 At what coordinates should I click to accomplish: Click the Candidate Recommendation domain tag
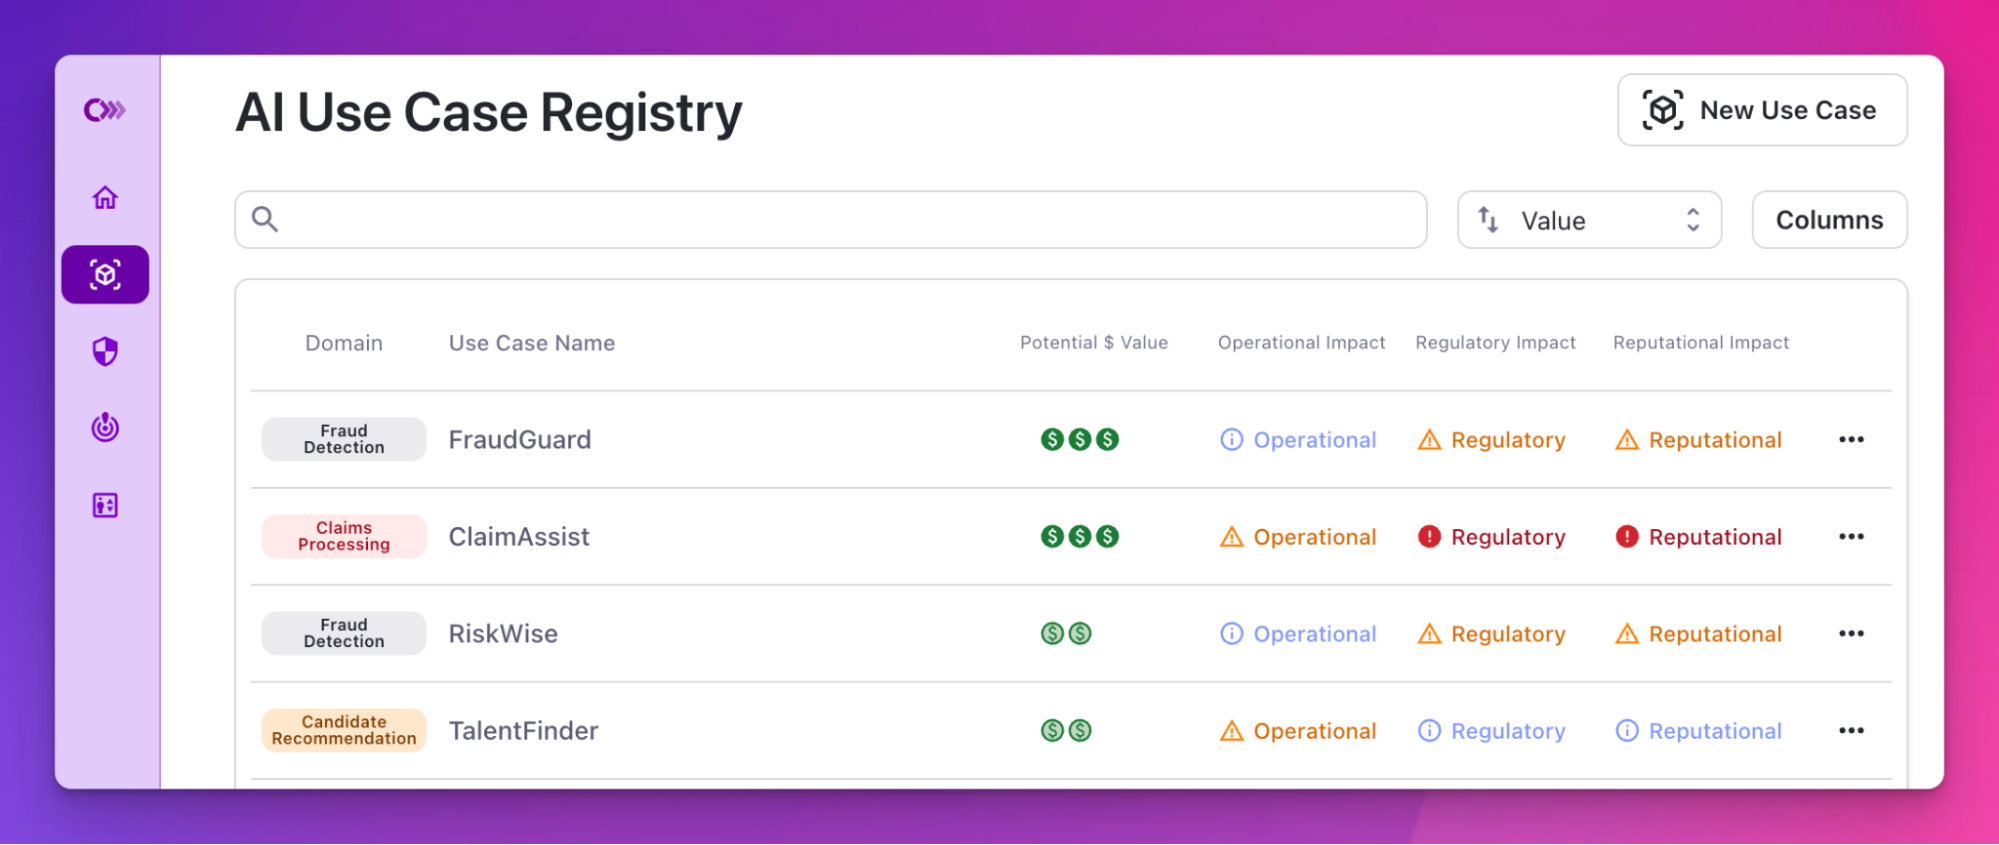coord(344,730)
